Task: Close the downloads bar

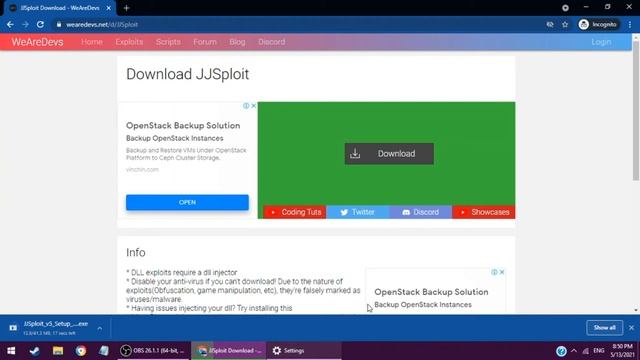Action: click(631, 328)
